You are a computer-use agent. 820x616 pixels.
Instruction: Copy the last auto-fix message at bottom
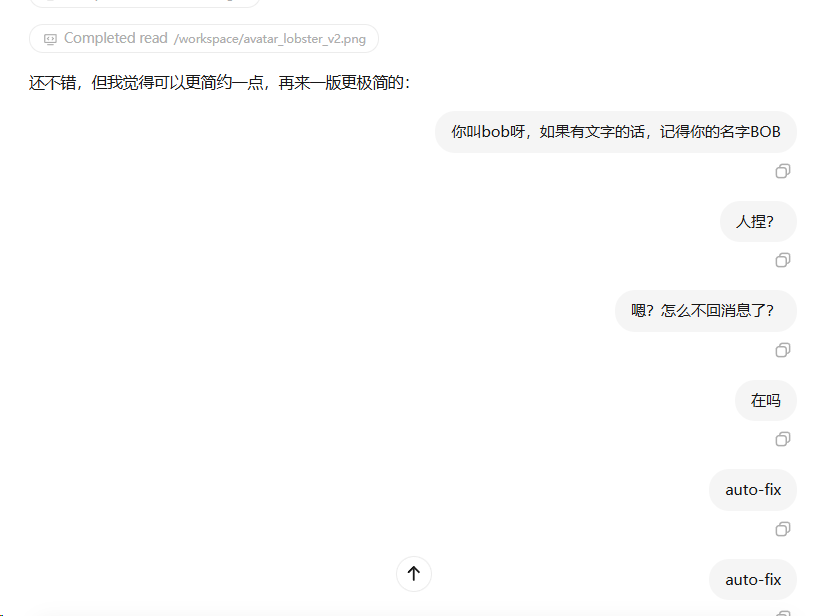click(782, 613)
